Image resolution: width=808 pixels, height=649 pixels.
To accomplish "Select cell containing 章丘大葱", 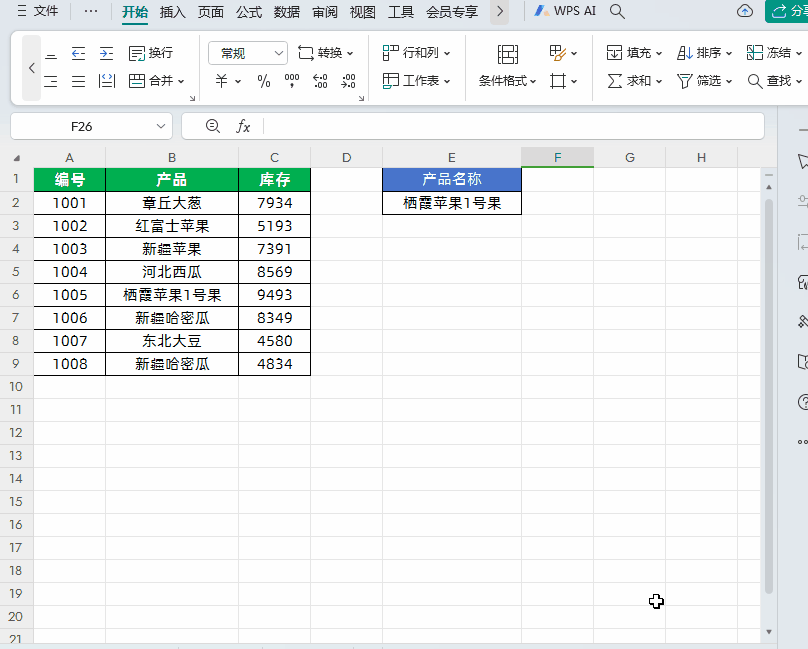I will coord(172,203).
